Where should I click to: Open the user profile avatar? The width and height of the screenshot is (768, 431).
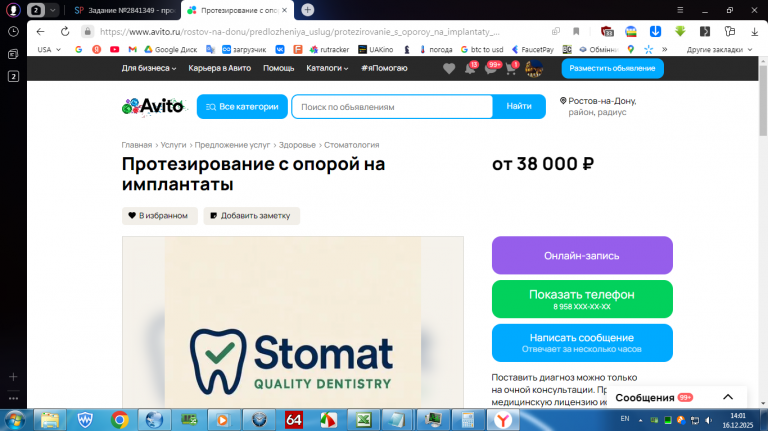[534, 69]
